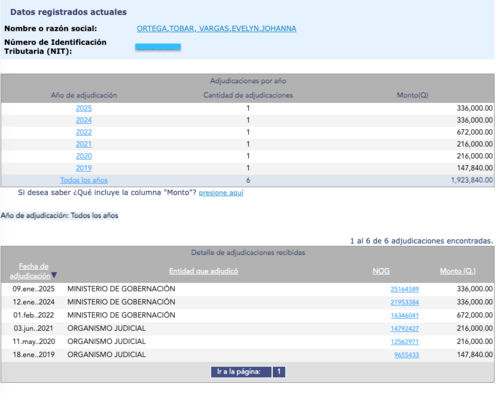Open NOG 9655433 link

[x=406, y=355]
